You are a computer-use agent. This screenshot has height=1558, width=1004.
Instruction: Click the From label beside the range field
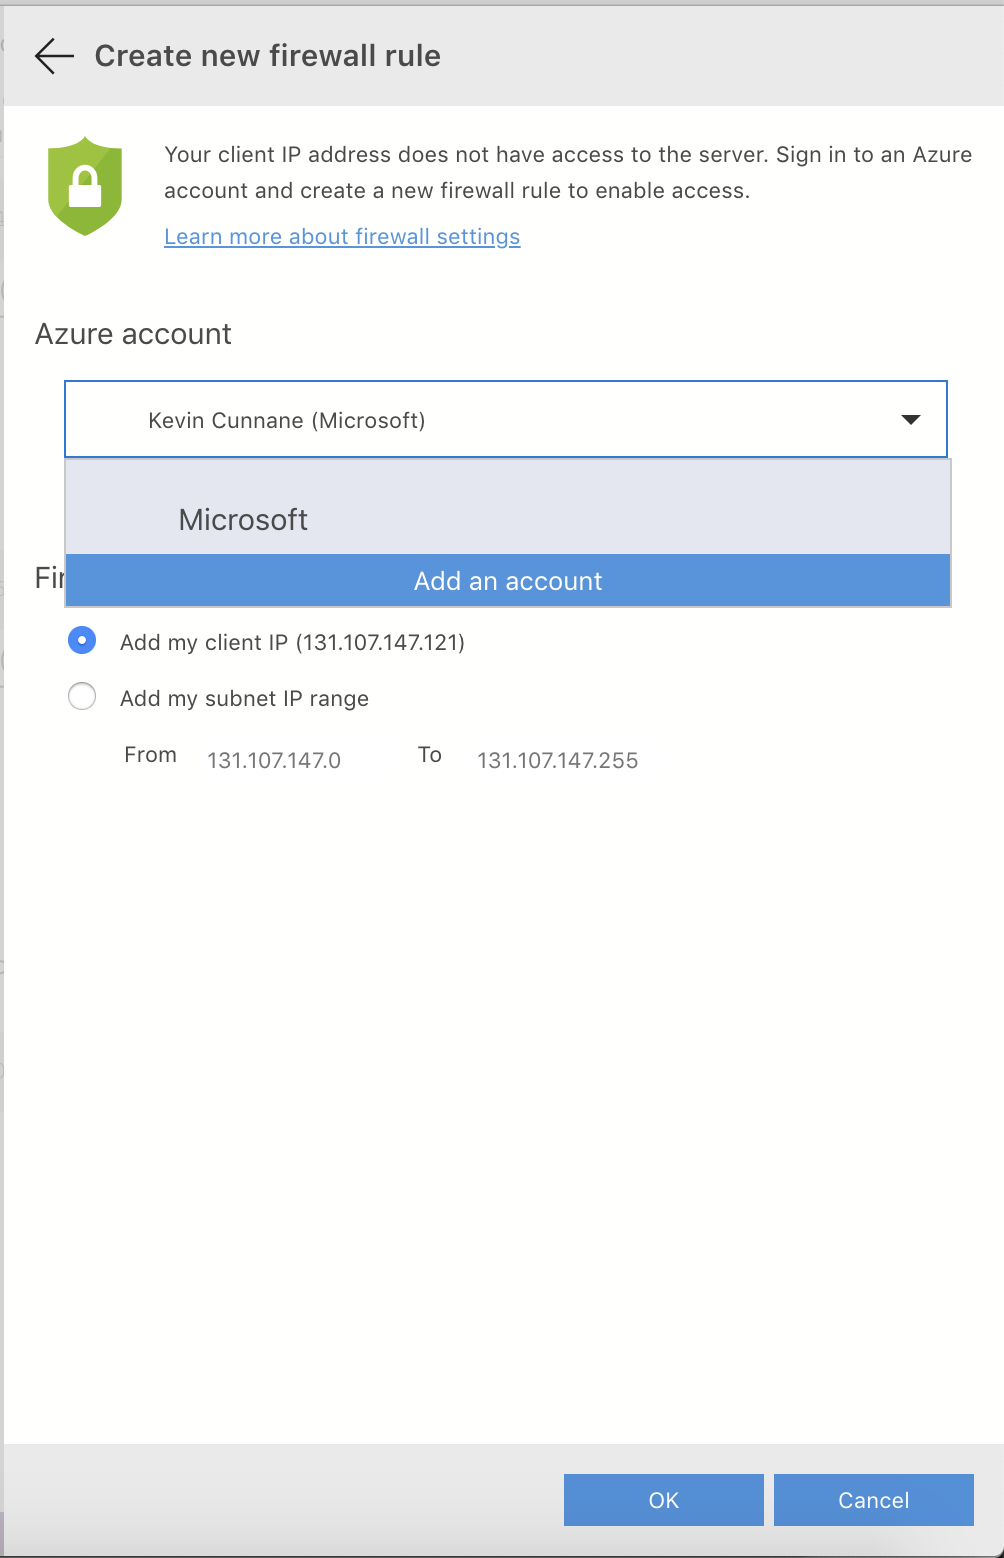pyautogui.click(x=150, y=755)
